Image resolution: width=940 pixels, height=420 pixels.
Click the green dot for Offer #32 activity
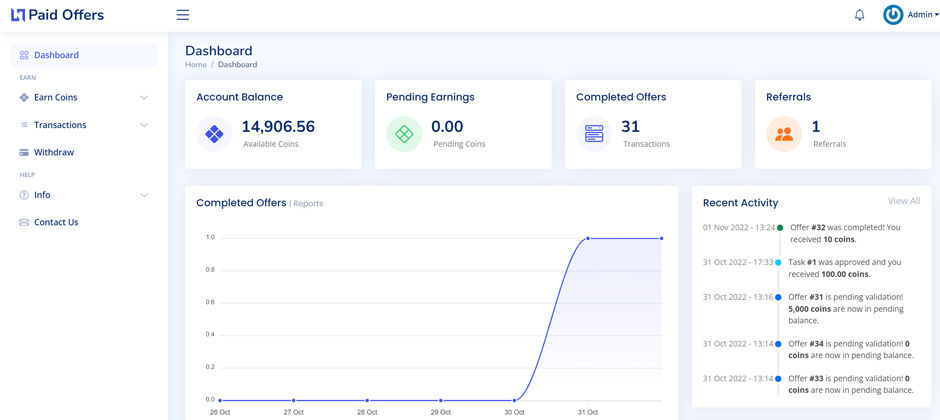point(780,228)
